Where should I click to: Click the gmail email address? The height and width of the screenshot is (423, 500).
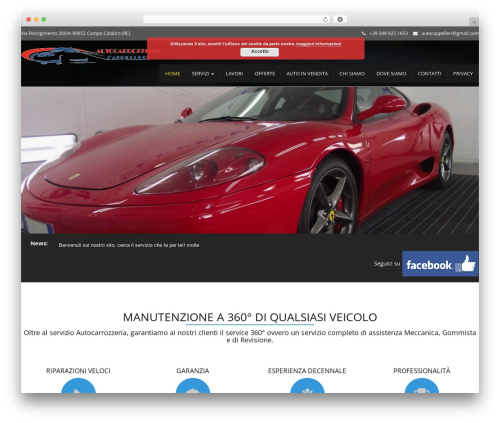click(x=450, y=33)
